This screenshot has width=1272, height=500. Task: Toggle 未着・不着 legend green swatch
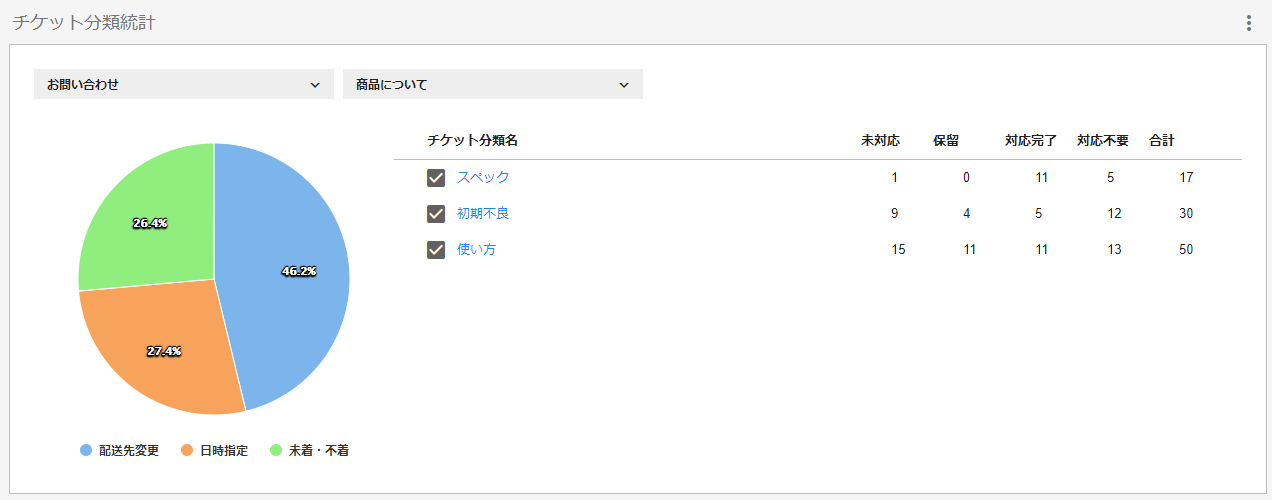[x=277, y=451]
